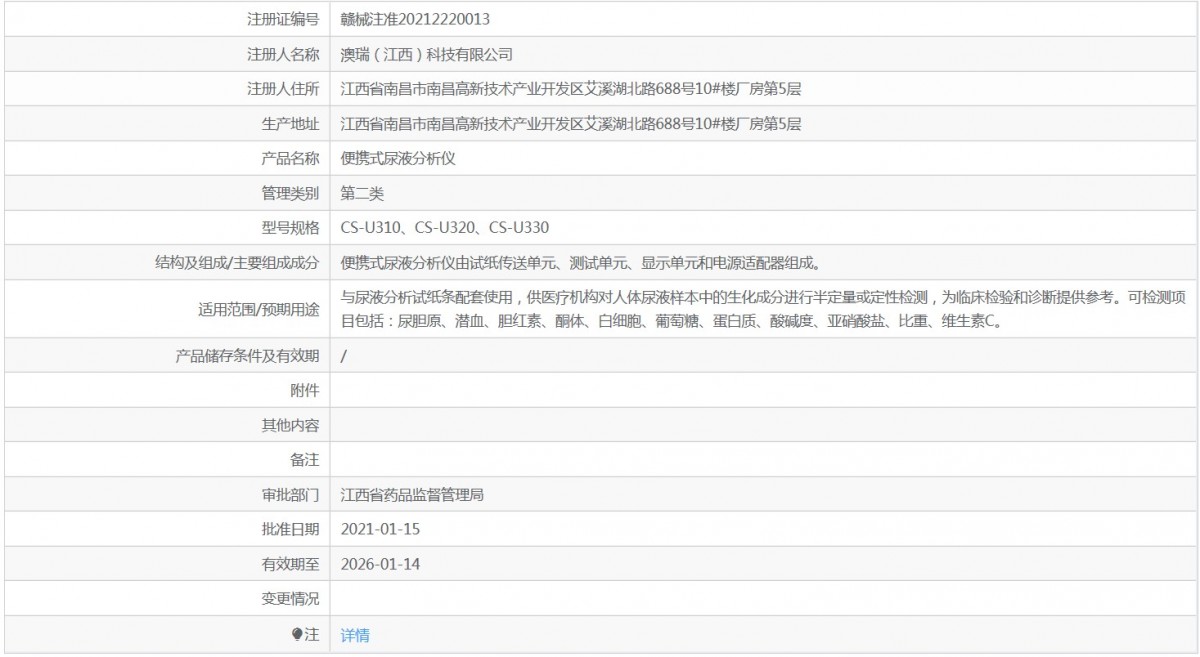This screenshot has width=1200, height=657.
Task: Click the slash value for 产品储存条件及有效期
Action: (344, 356)
